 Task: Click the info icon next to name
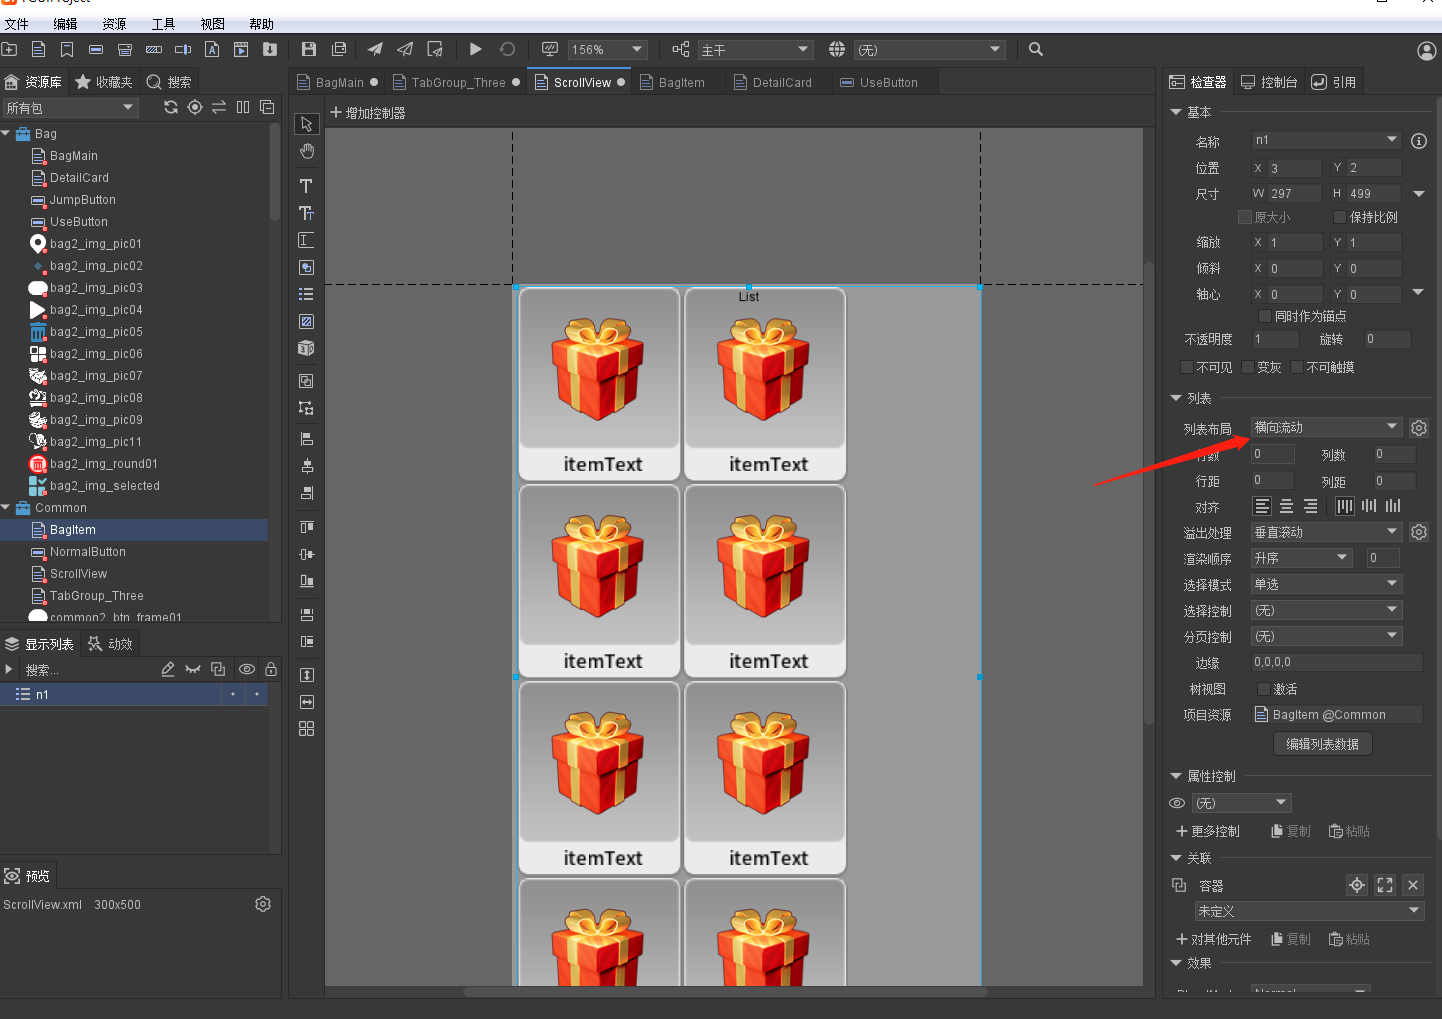tap(1419, 141)
